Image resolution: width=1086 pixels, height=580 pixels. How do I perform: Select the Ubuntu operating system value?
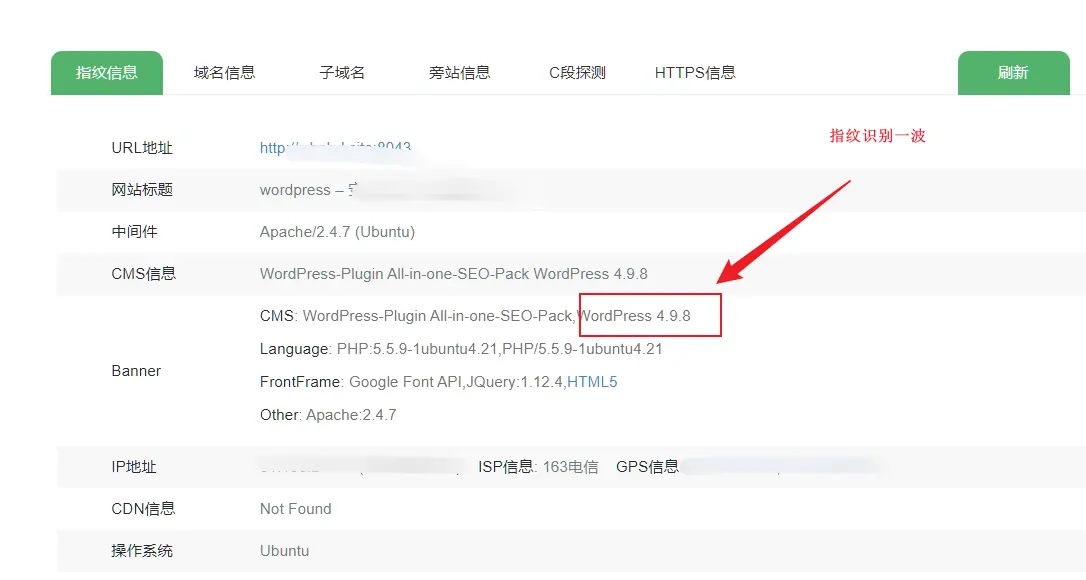click(x=285, y=551)
